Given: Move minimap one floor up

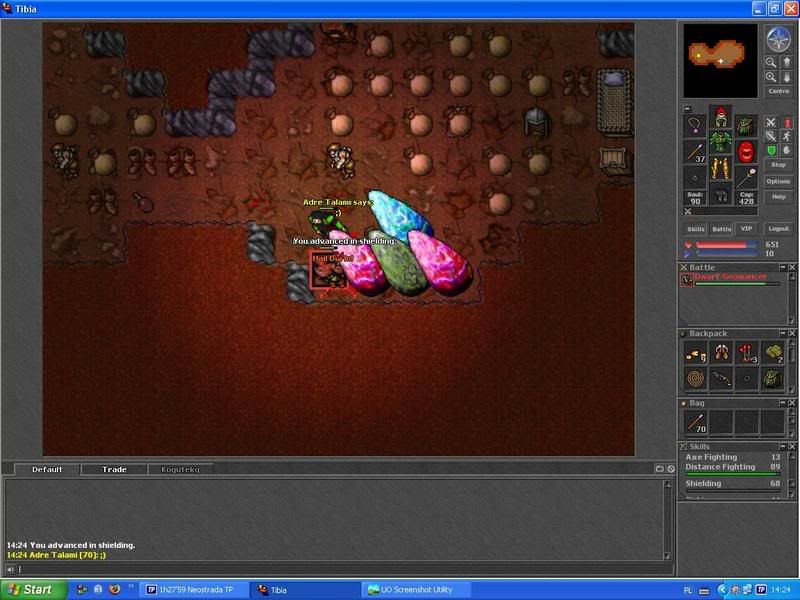Looking at the screenshot, I should pos(786,63).
